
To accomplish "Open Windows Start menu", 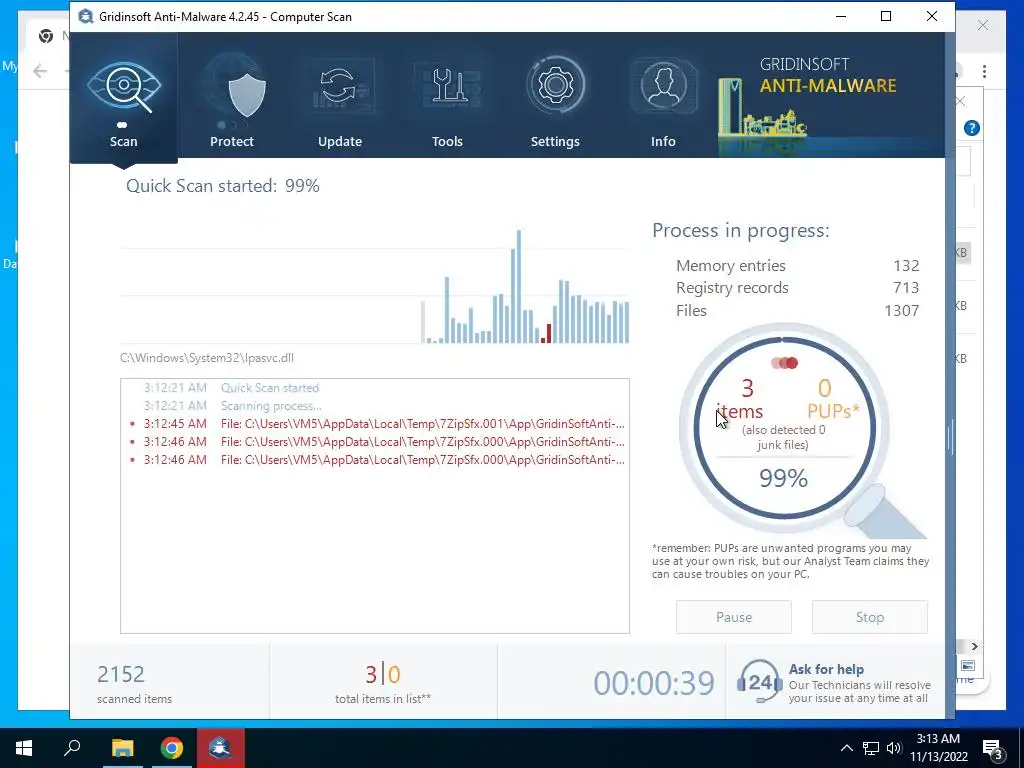I will point(24,748).
